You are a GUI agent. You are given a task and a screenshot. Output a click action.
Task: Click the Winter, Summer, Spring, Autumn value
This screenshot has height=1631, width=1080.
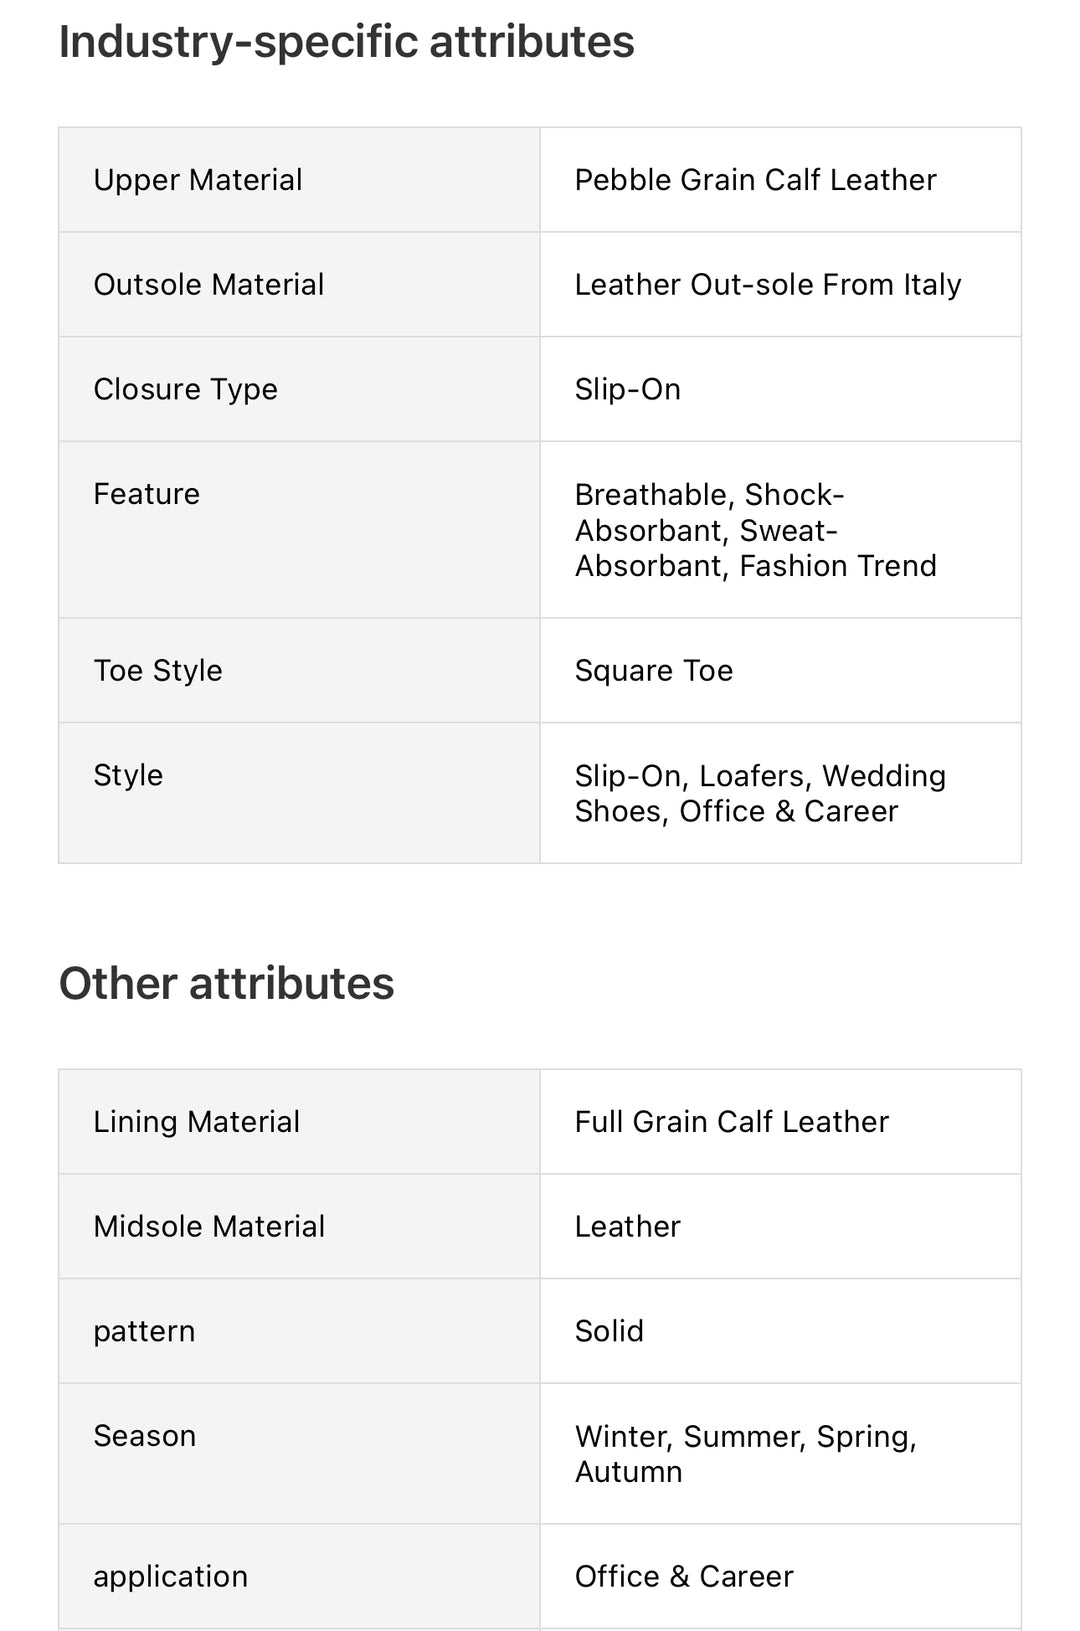[745, 1454]
